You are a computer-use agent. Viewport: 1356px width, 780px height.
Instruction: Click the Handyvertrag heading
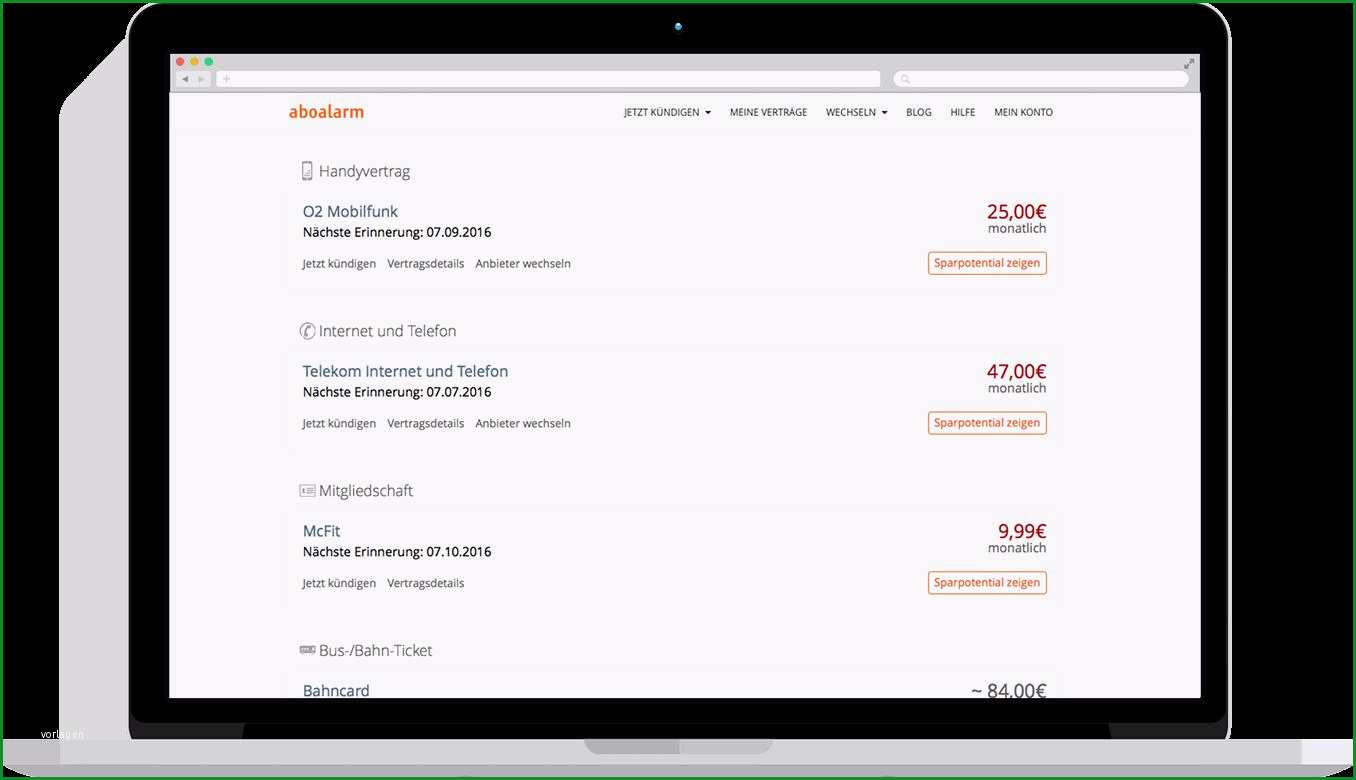(364, 171)
